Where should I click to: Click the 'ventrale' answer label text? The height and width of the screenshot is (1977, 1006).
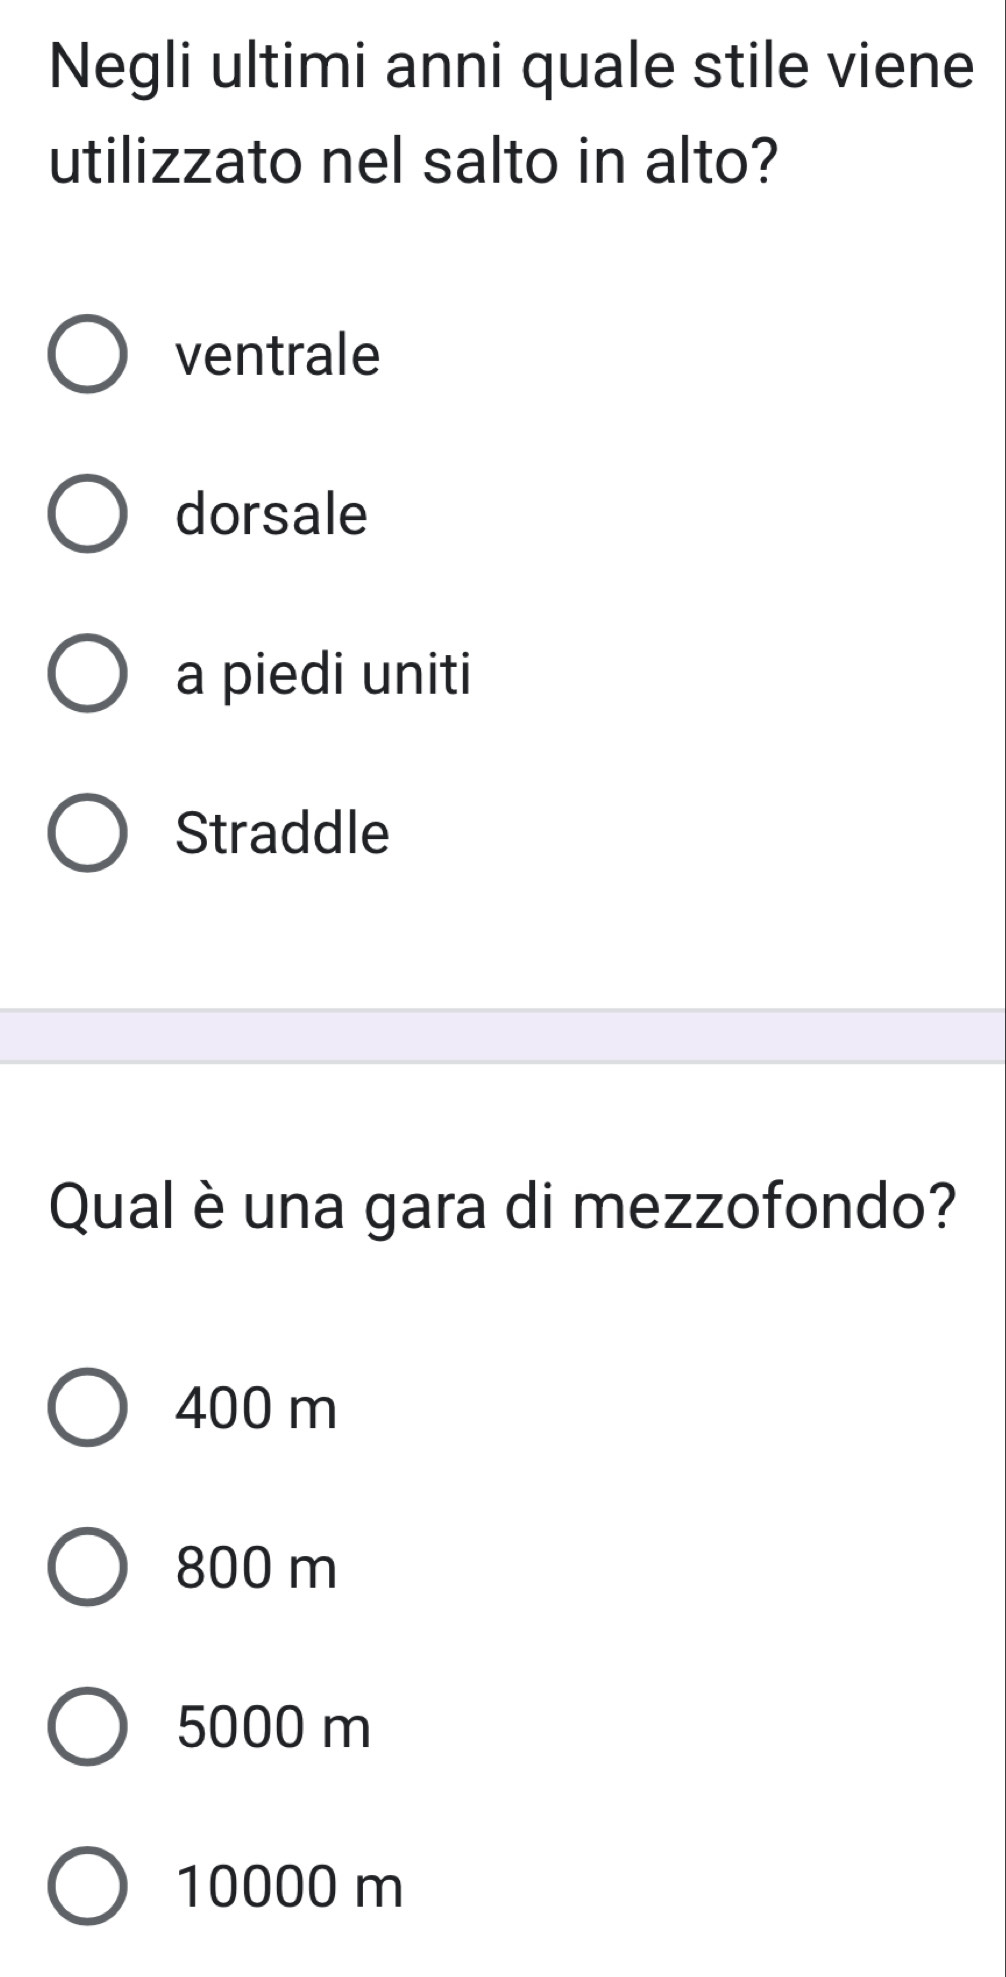pos(278,355)
